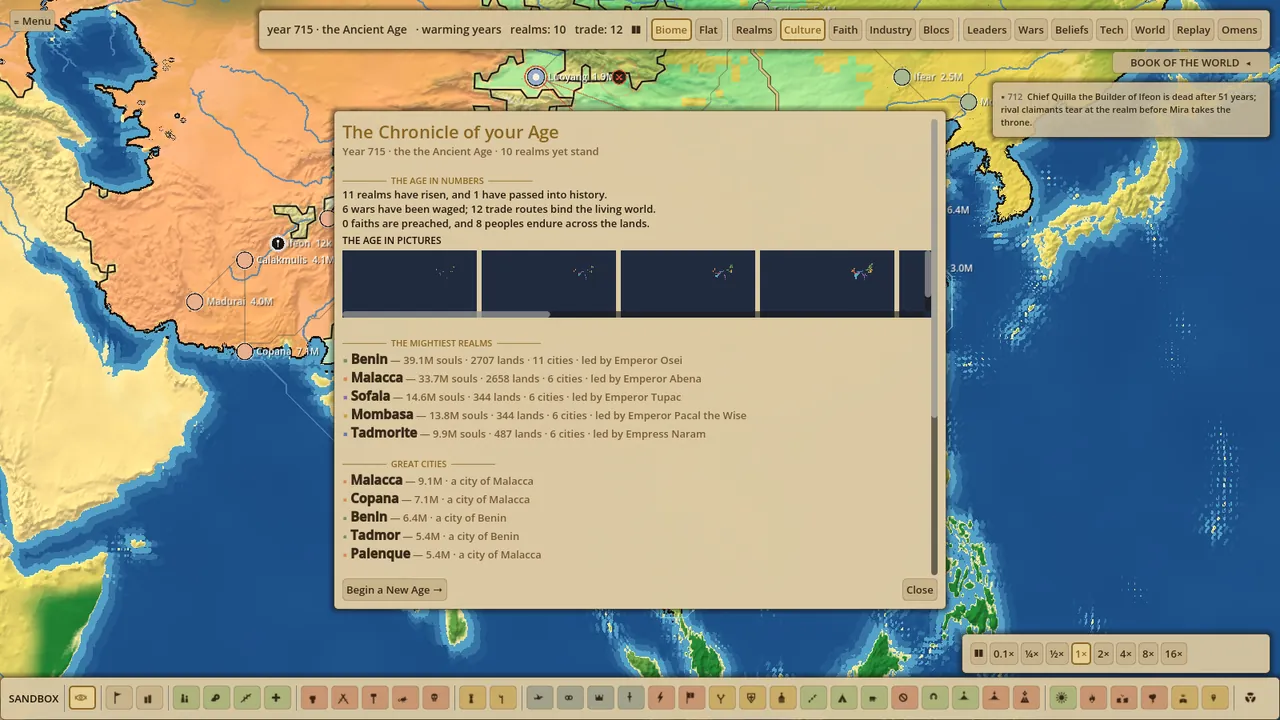The image size is (1280, 720).
Task: Click the Mombasa realm entry
Action: pos(545,415)
